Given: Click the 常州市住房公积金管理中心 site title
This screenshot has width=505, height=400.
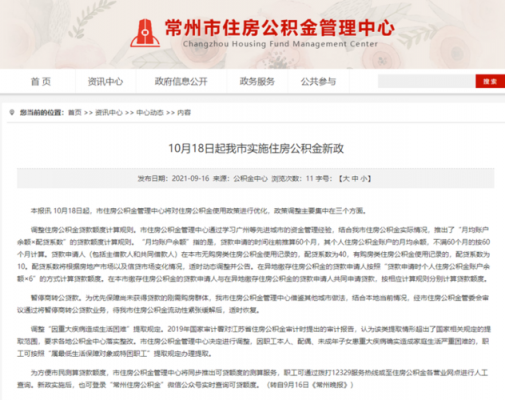Looking at the screenshot, I should tap(279, 27).
